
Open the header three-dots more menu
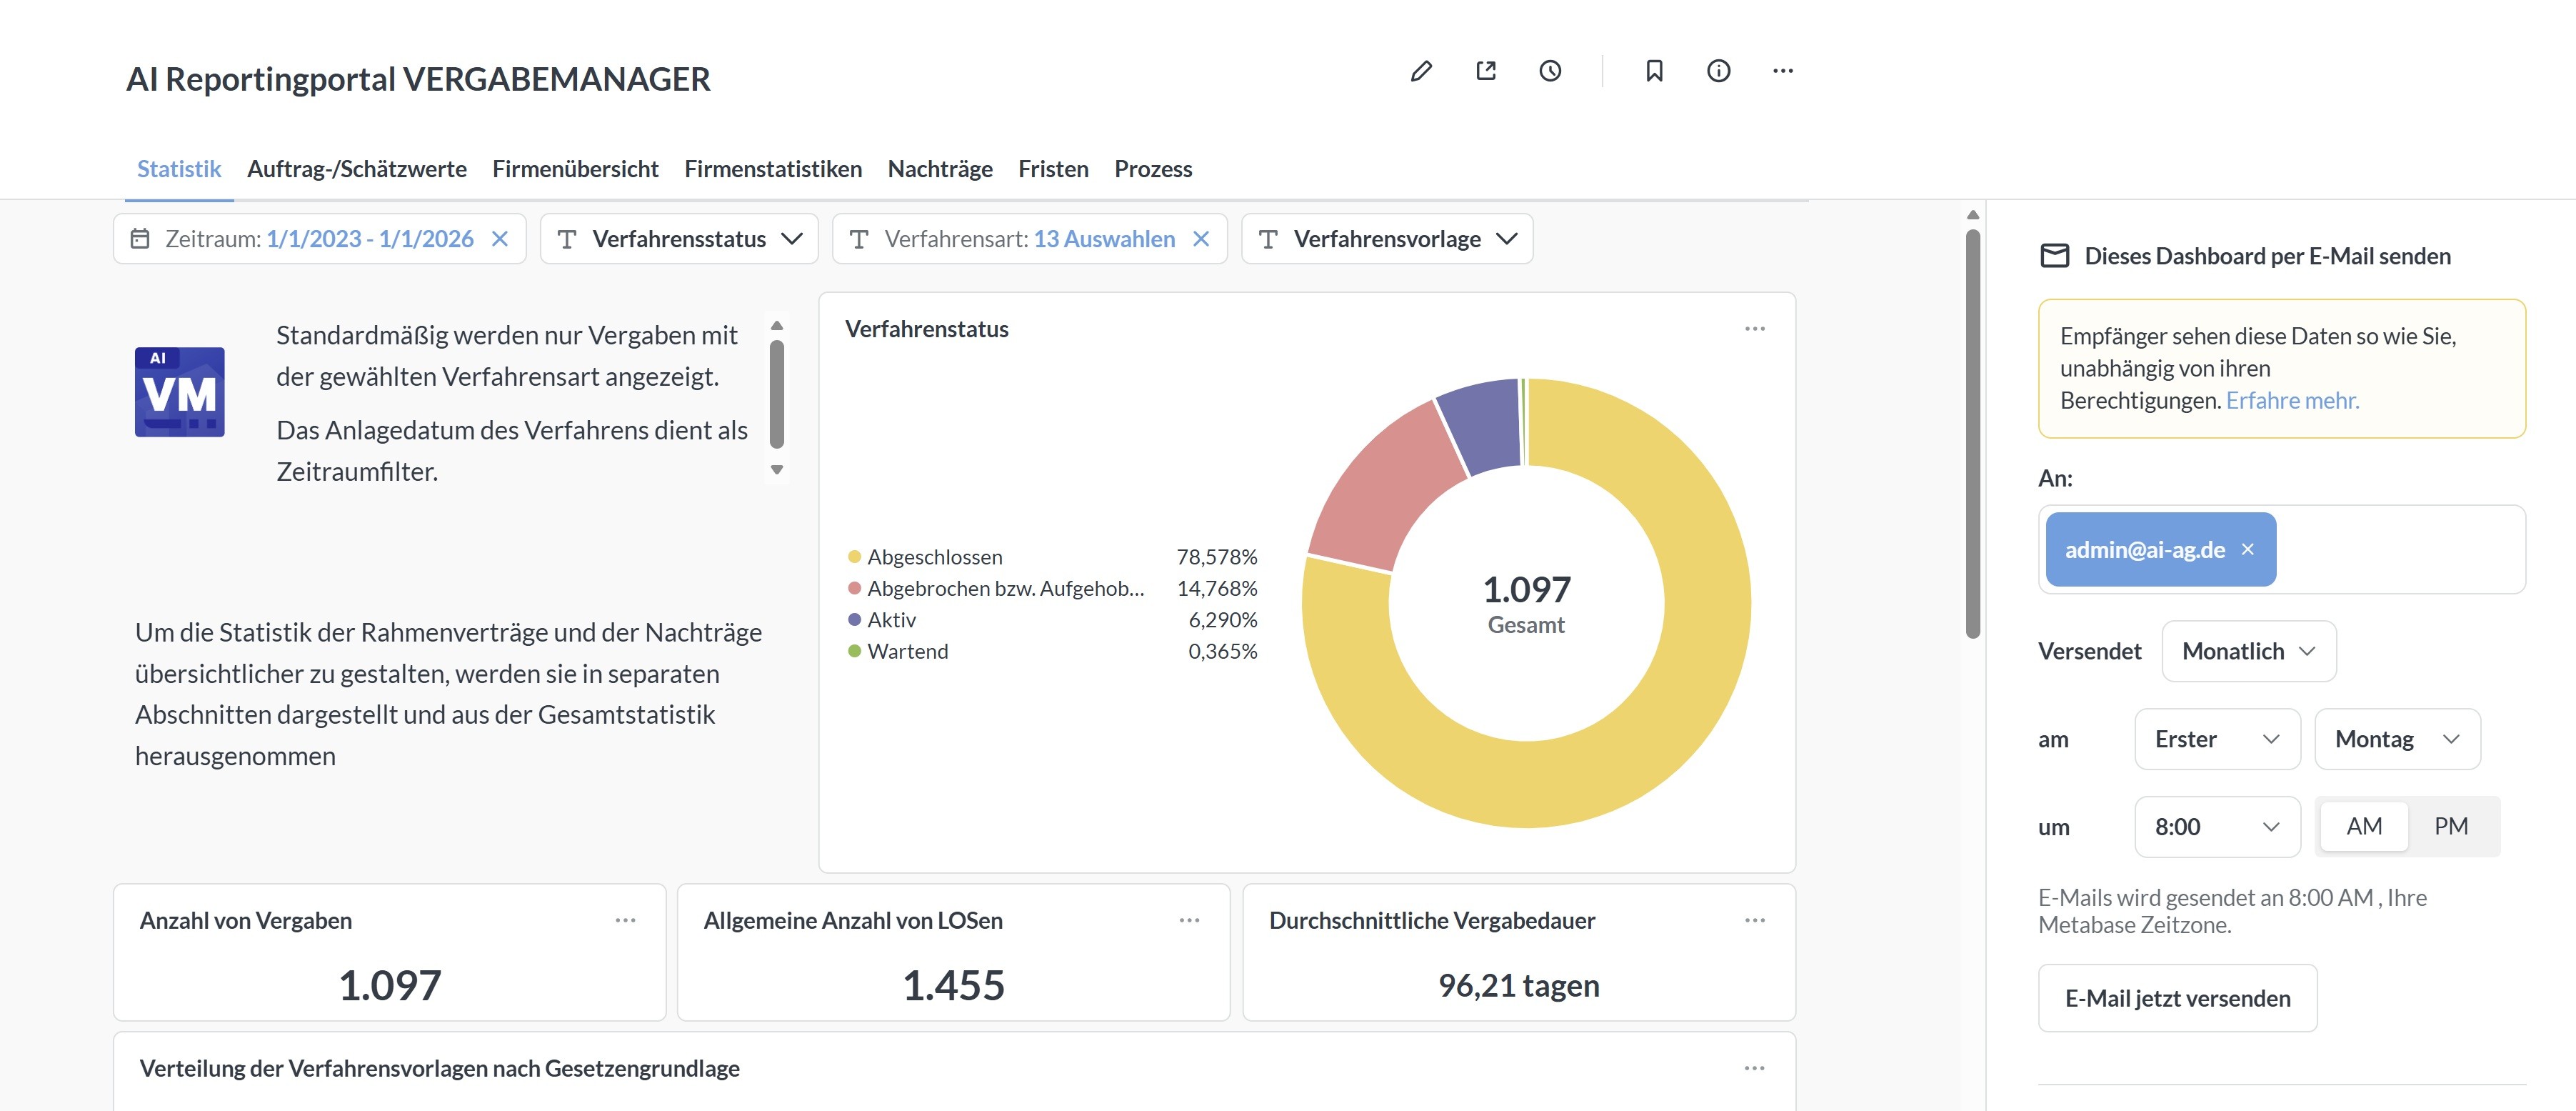click(x=1782, y=71)
